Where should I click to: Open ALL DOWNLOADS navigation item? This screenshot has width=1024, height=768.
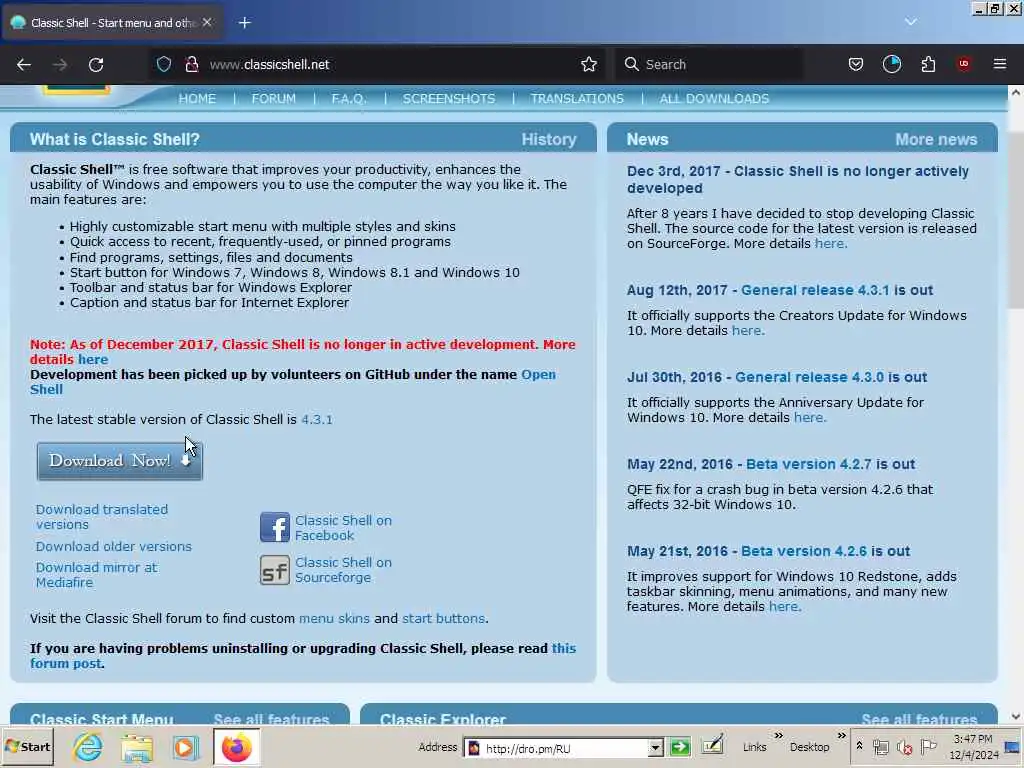tap(714, 99)
